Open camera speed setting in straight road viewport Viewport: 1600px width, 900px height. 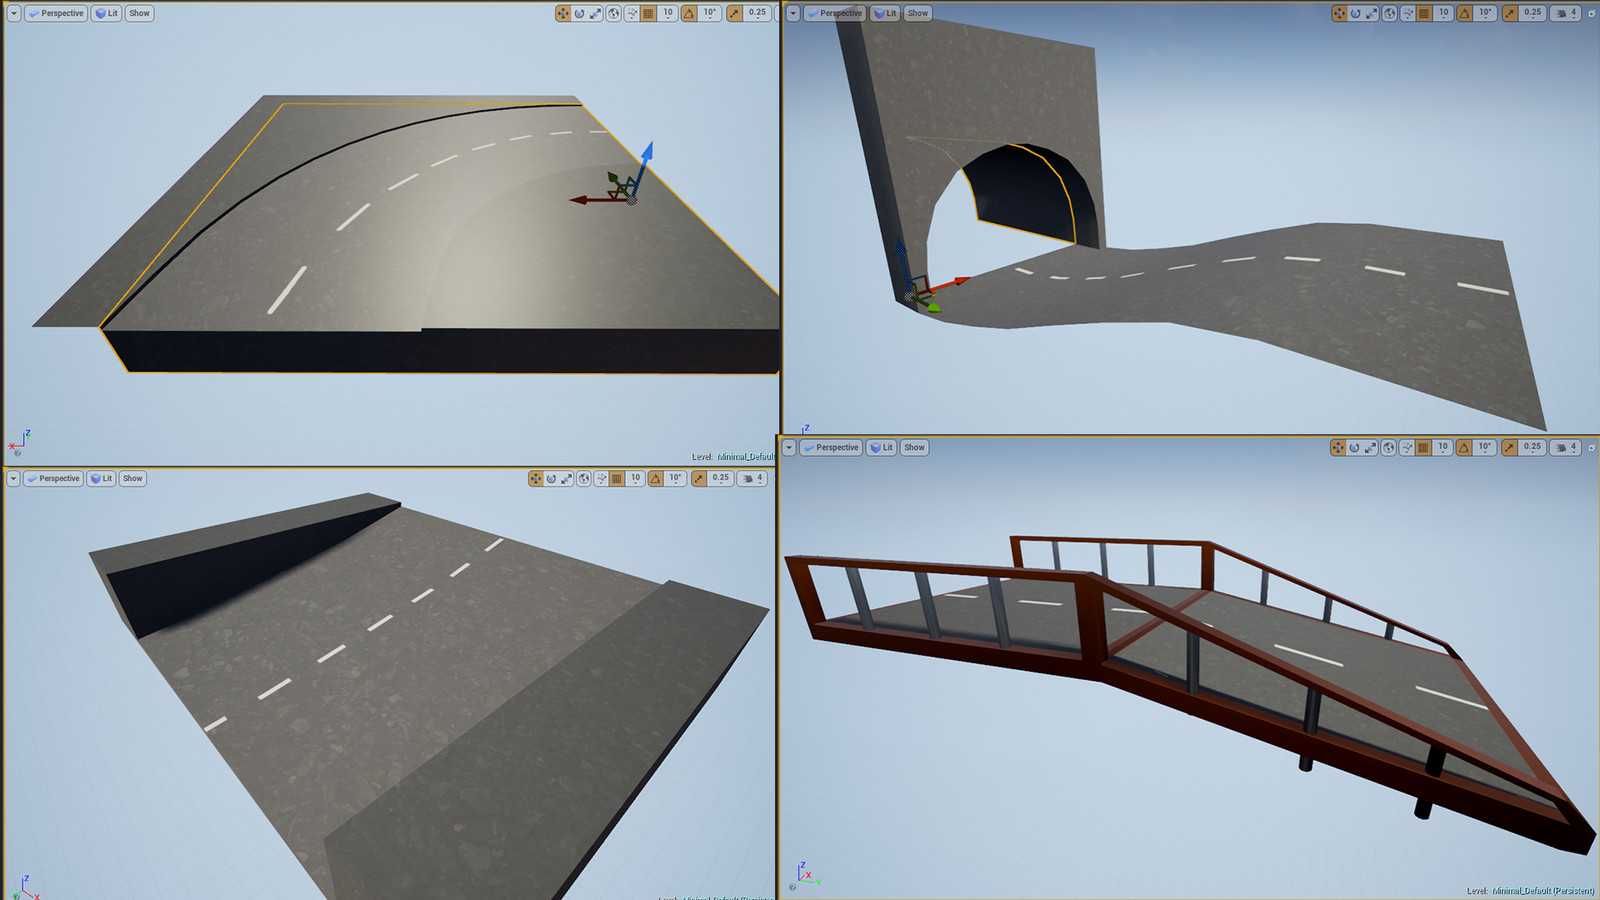[752, 478]
